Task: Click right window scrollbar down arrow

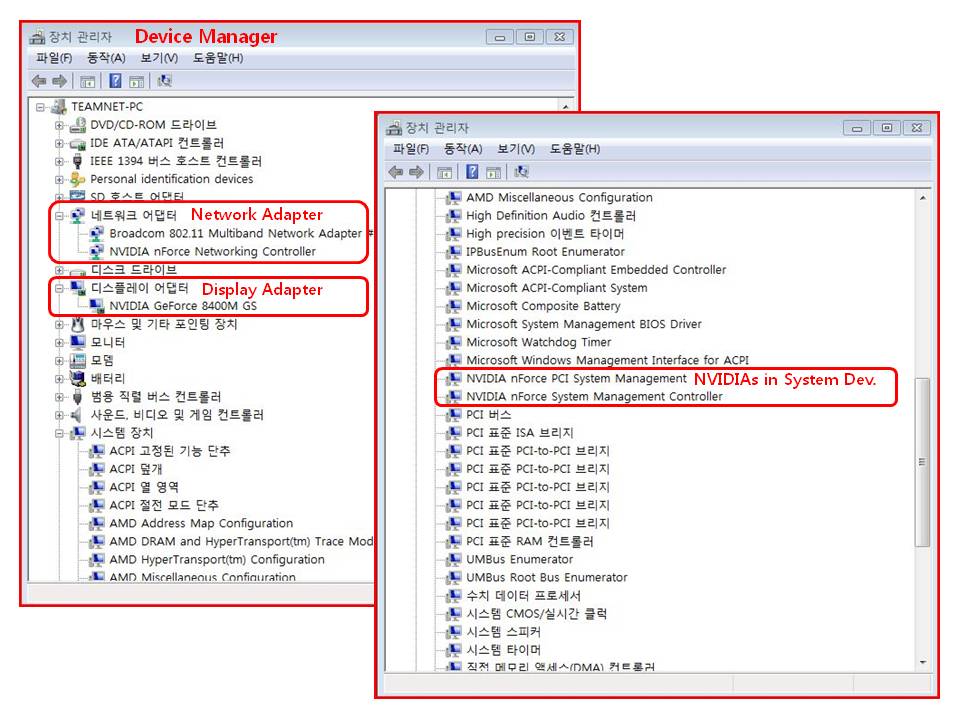Action: (x=923, y=662)
